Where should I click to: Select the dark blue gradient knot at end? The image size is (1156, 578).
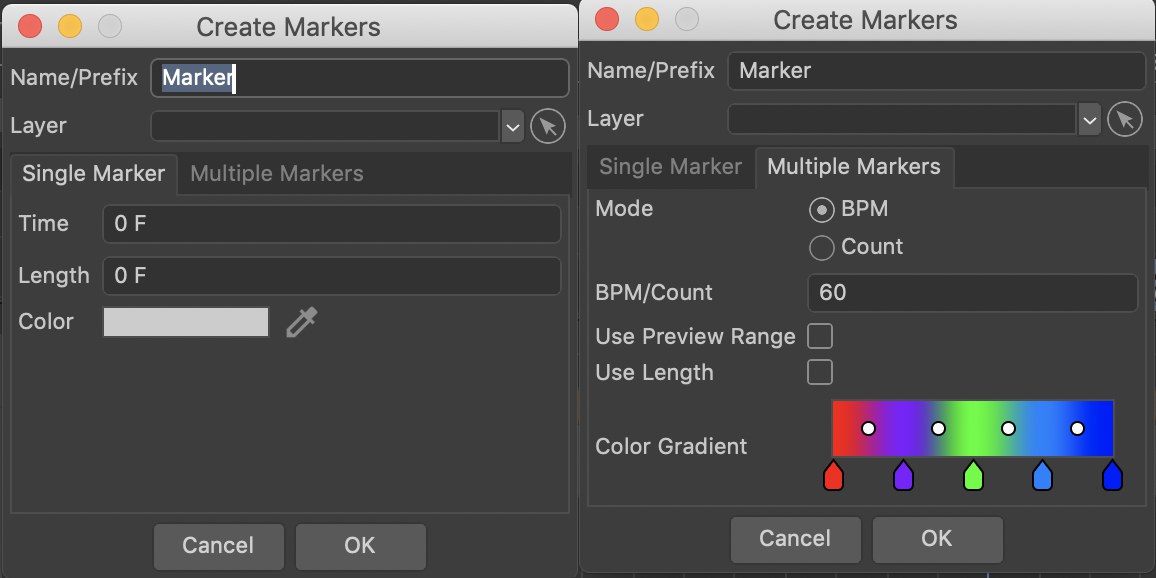(1112, 476)
